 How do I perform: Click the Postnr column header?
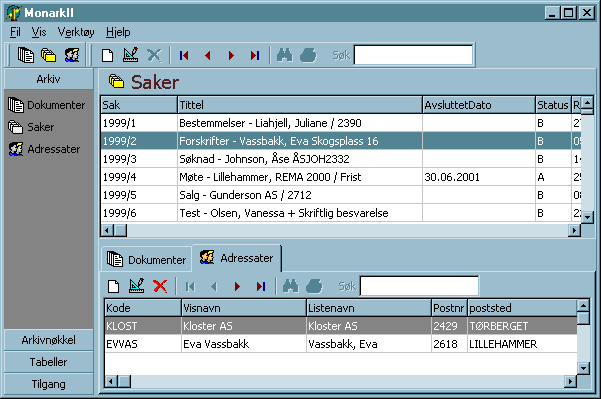point(449,308)
